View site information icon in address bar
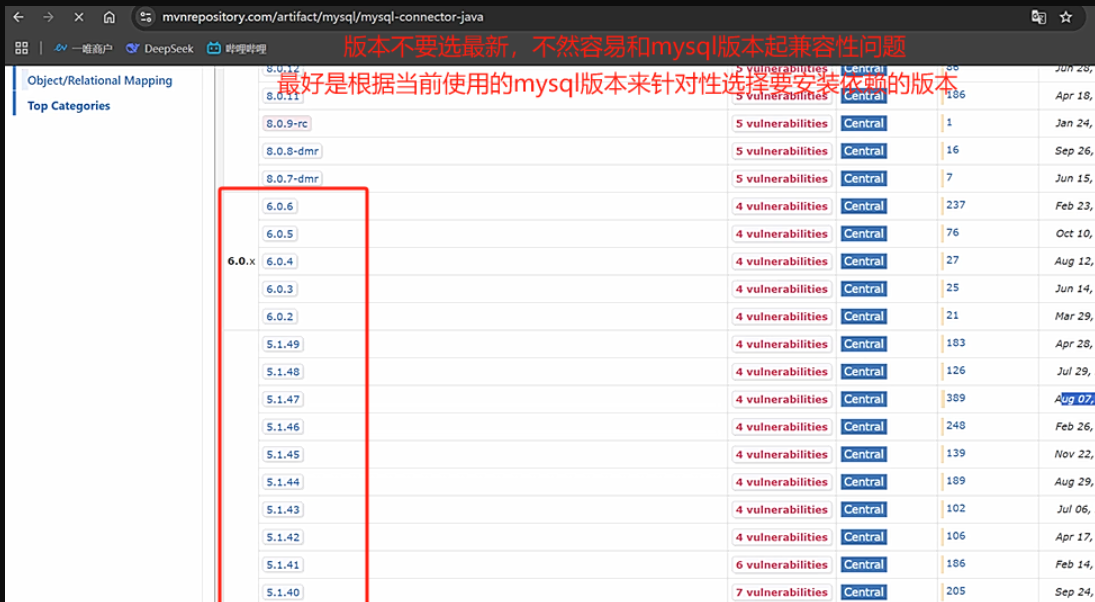 145,17
